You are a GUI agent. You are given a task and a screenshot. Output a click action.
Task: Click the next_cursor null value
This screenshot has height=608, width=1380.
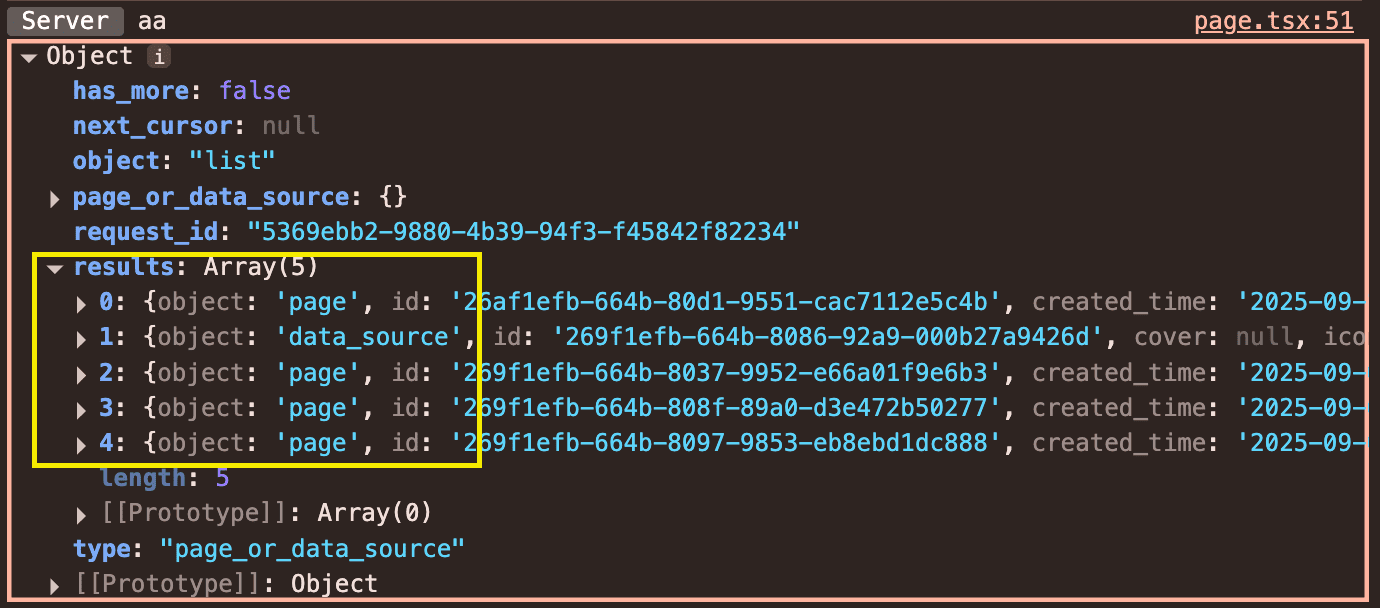click(291, 126)
